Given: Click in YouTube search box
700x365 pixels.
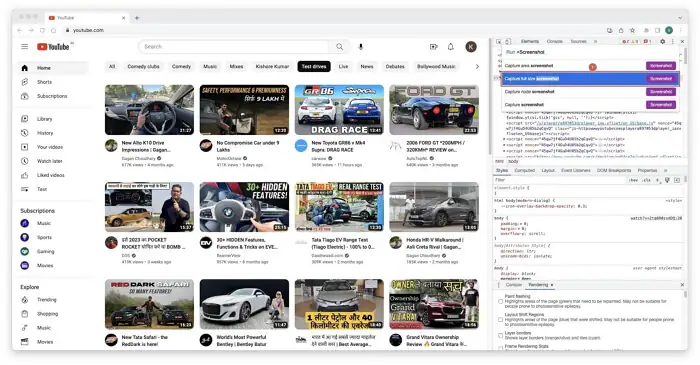Looking at the screenshot, I should point(234,46).
